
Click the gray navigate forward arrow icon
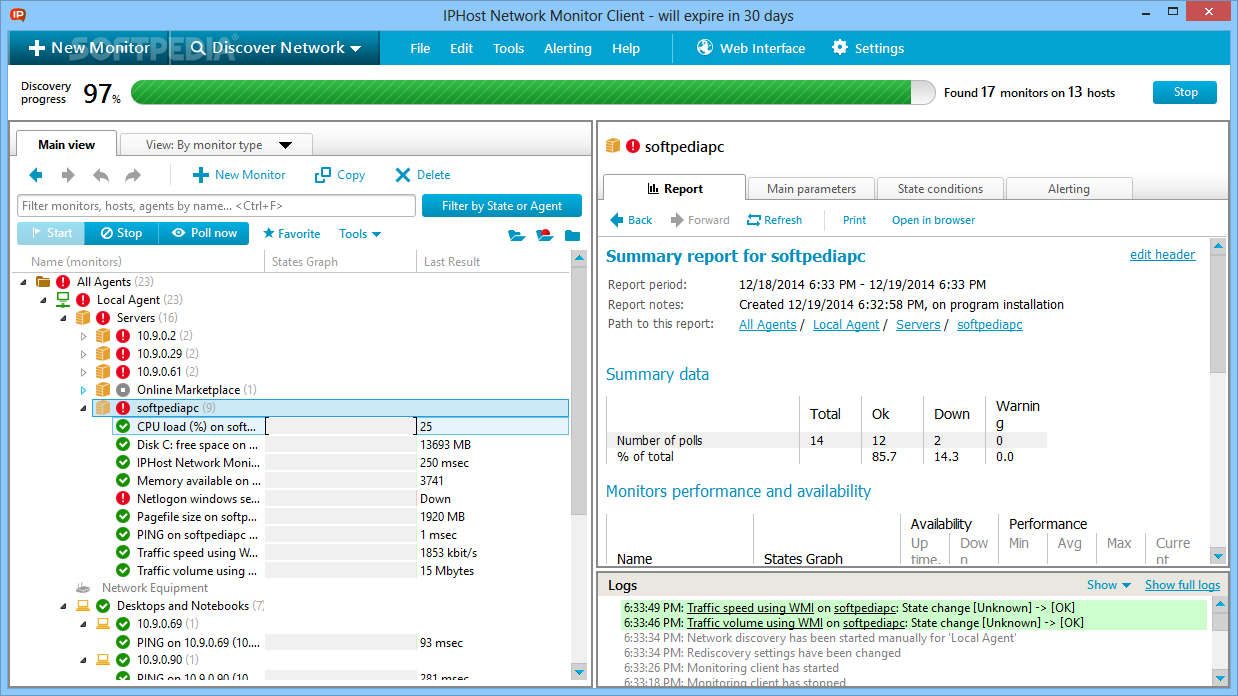coord(68,175)
